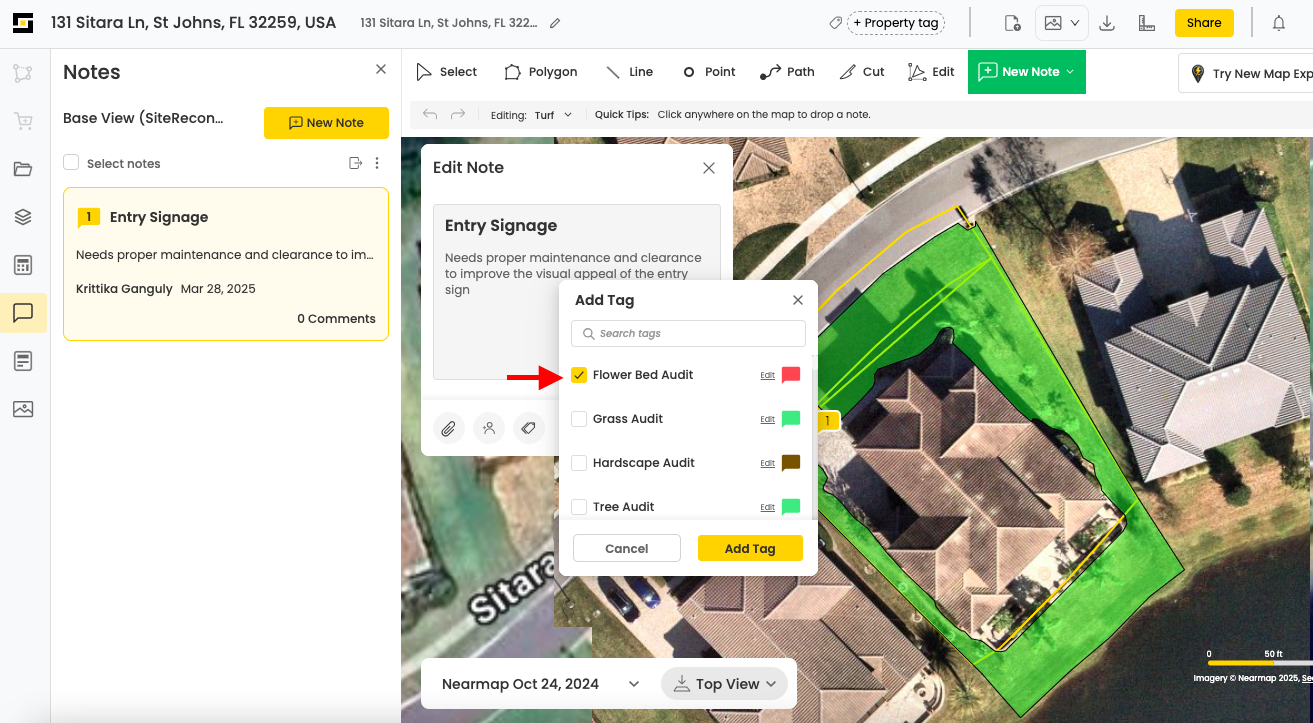1313x723 pixels.
Task: Open the layers sidebar icon
Action: (x=23, y=217)
